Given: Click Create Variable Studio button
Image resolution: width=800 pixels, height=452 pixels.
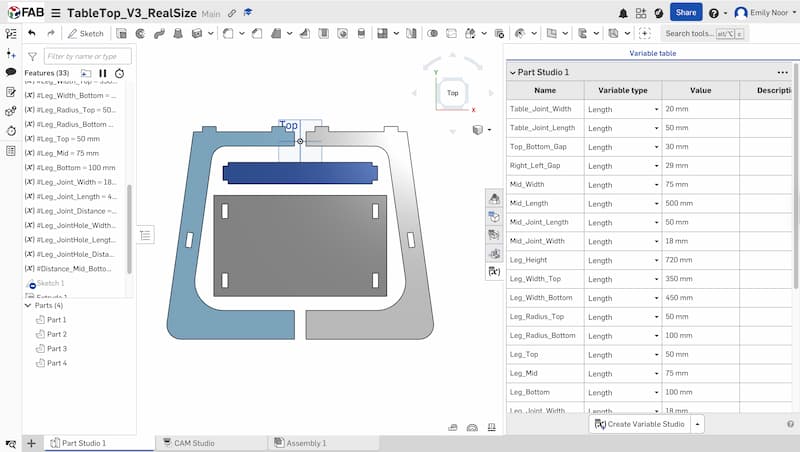Looking at the screenshot, I should 640,424.
